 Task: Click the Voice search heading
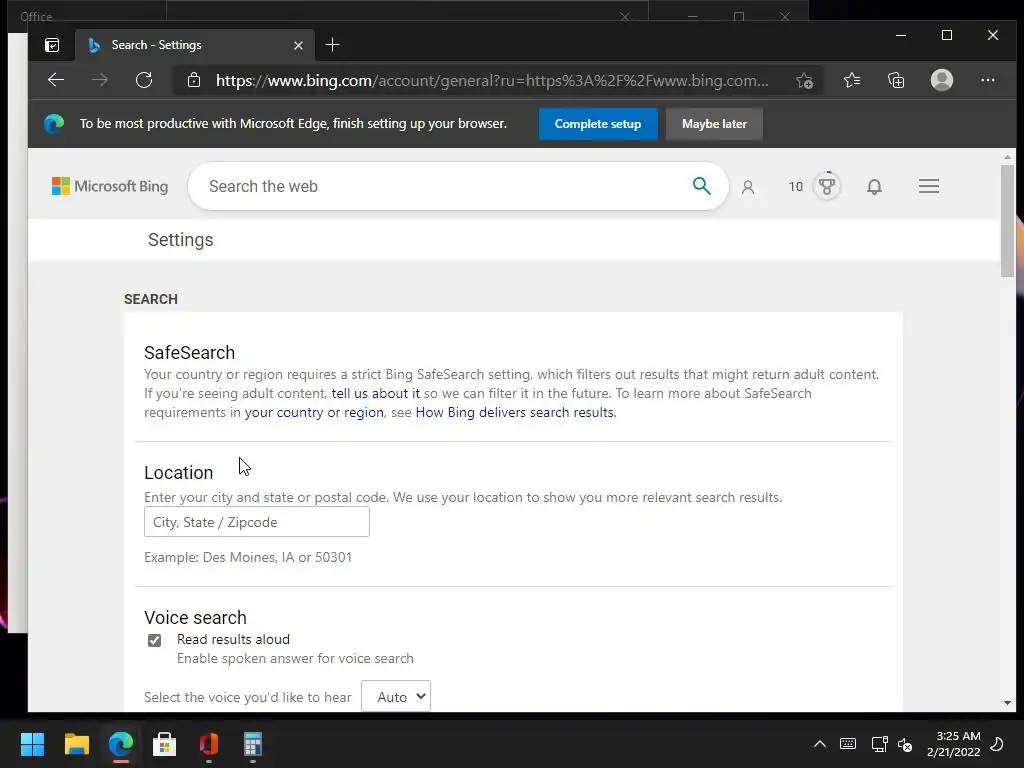point(195,618)
